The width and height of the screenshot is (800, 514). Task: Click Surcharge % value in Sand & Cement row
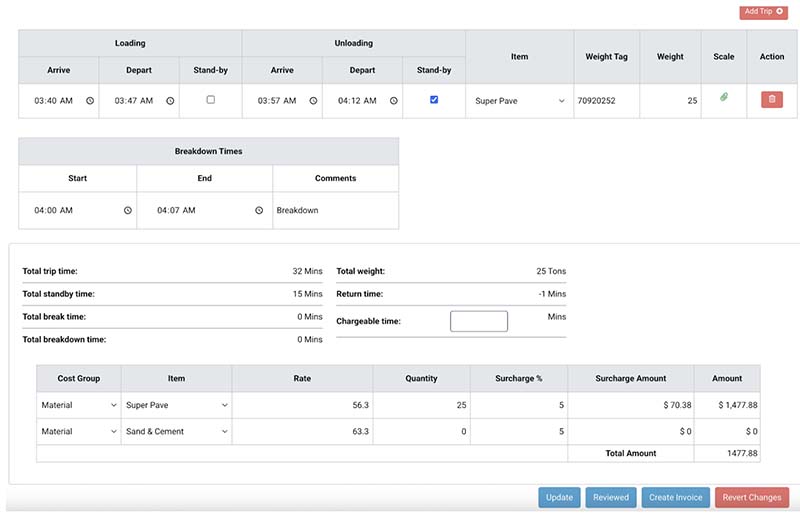[x=561, y=431]
